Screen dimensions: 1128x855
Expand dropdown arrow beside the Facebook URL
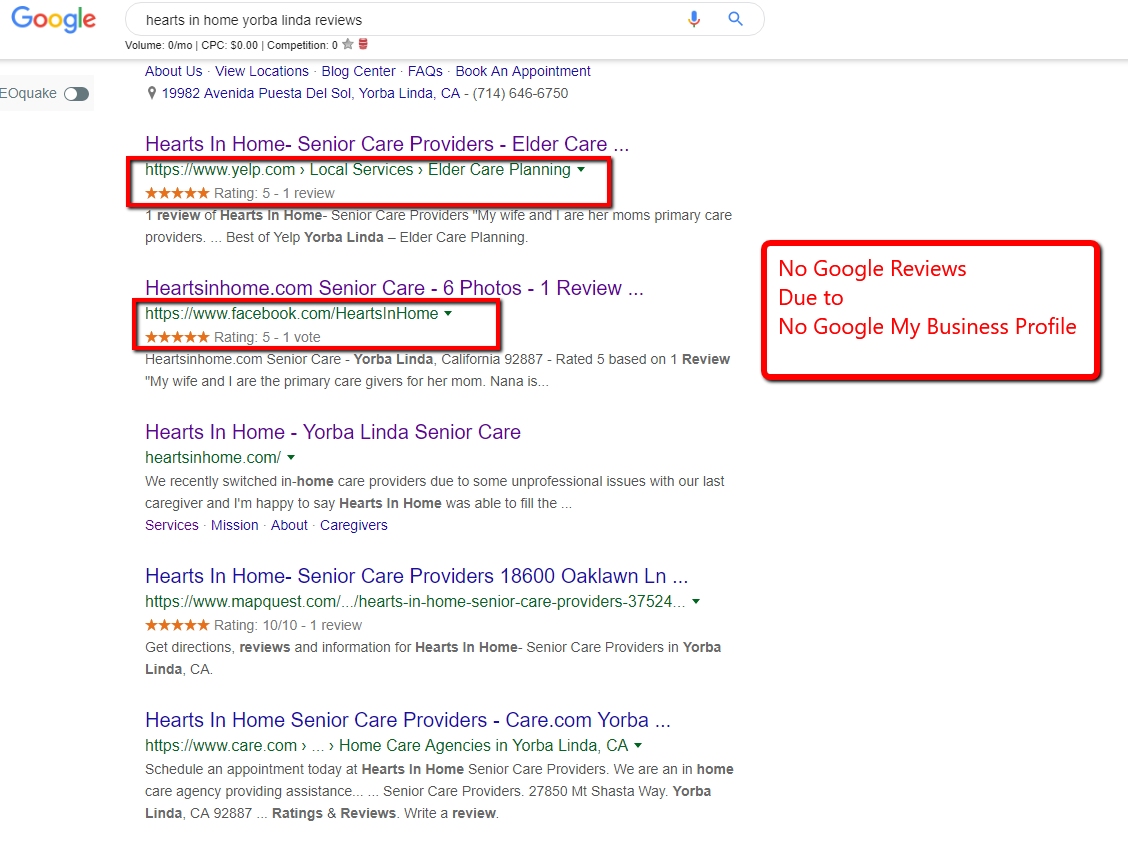(x=448, y=314)
